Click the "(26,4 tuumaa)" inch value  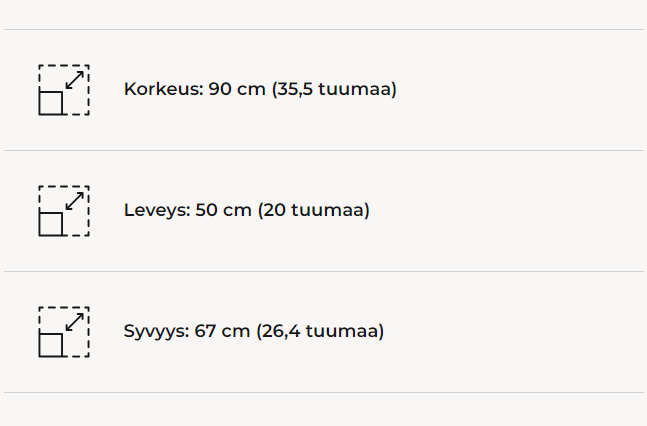coord(320,332)
